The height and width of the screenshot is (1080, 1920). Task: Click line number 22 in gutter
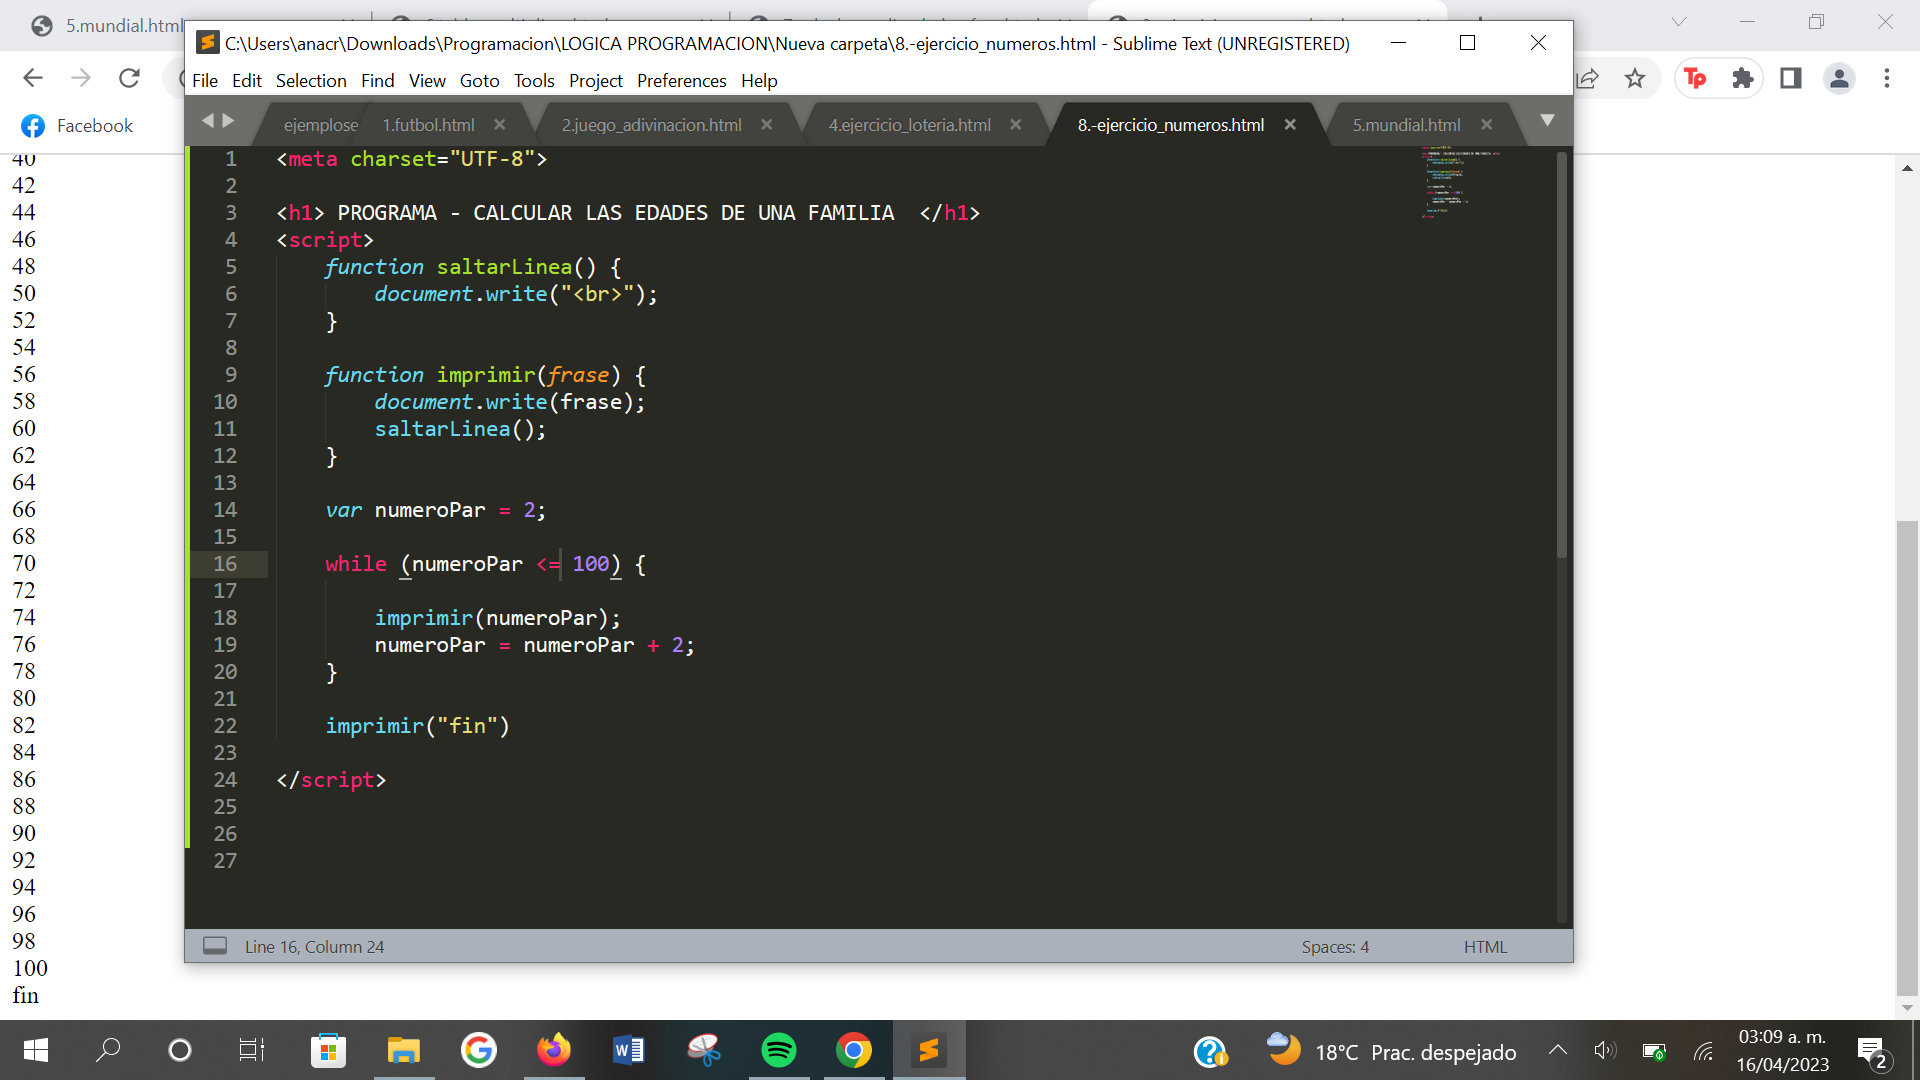tap(225, 726)
